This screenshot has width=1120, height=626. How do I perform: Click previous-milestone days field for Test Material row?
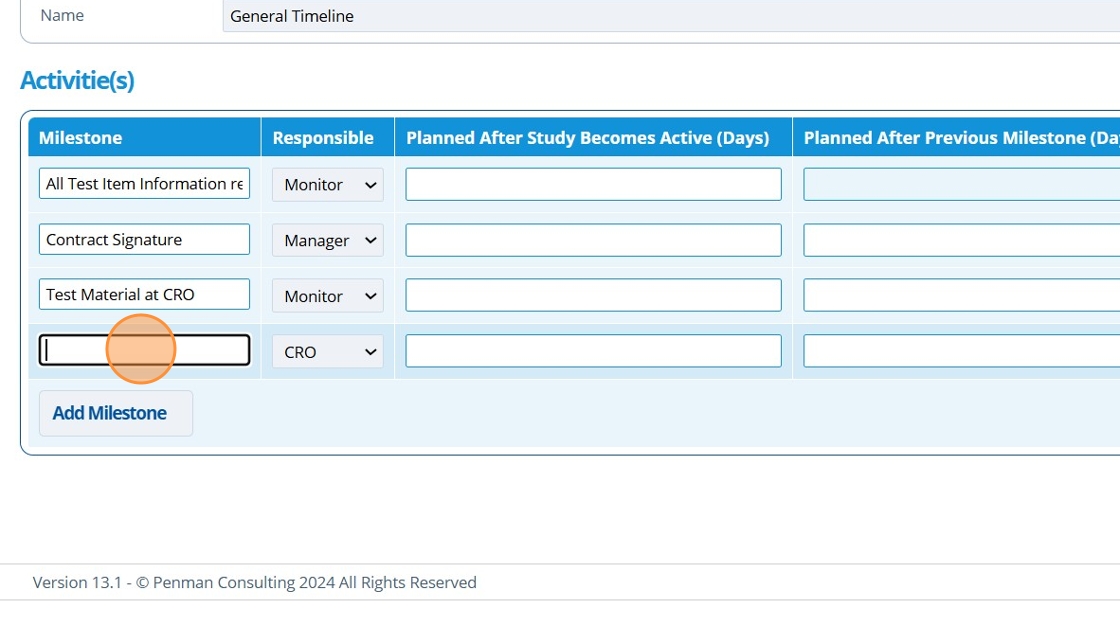point(960,295)
